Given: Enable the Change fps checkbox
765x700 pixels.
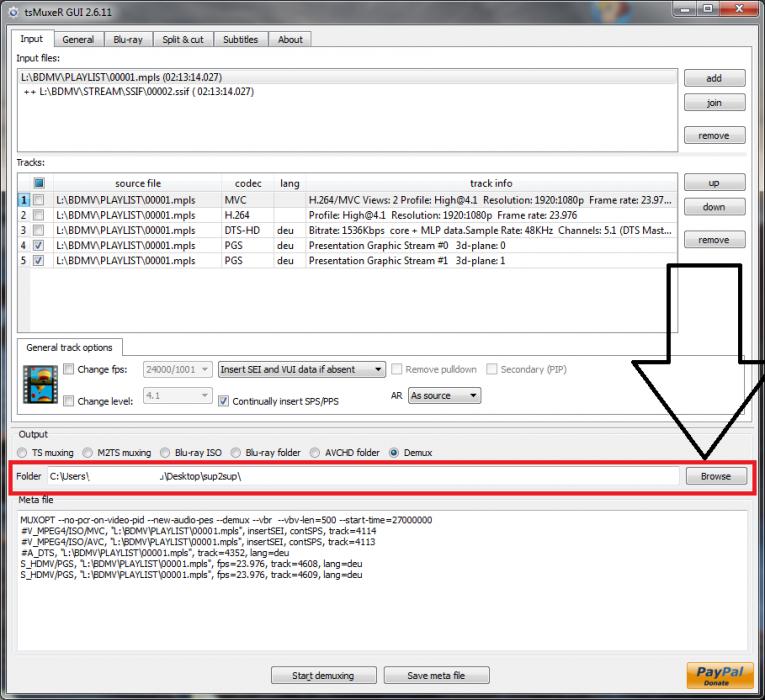Looking at the screenshot, I should [69, 369].
